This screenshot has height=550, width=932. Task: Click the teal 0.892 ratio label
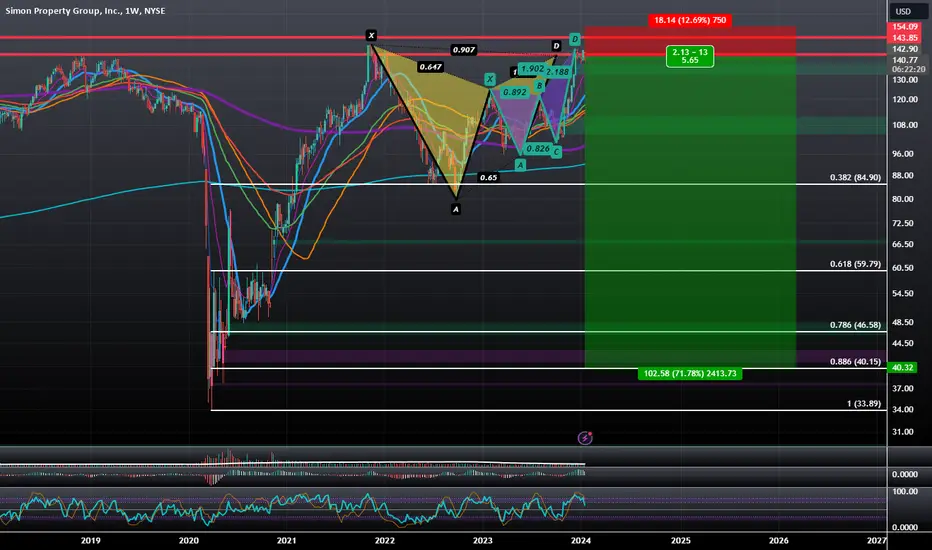(x=514, y=92)
